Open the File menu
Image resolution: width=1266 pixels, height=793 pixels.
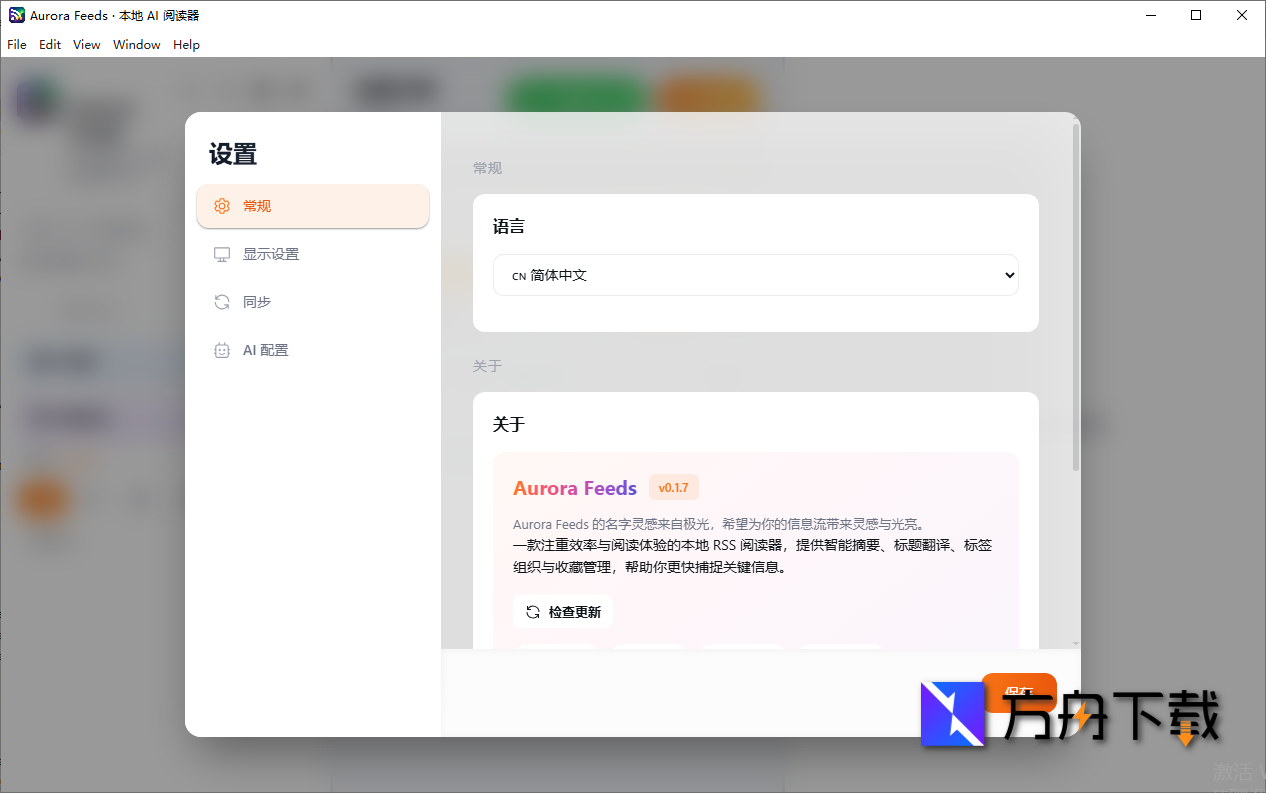[x=16, y=44]
